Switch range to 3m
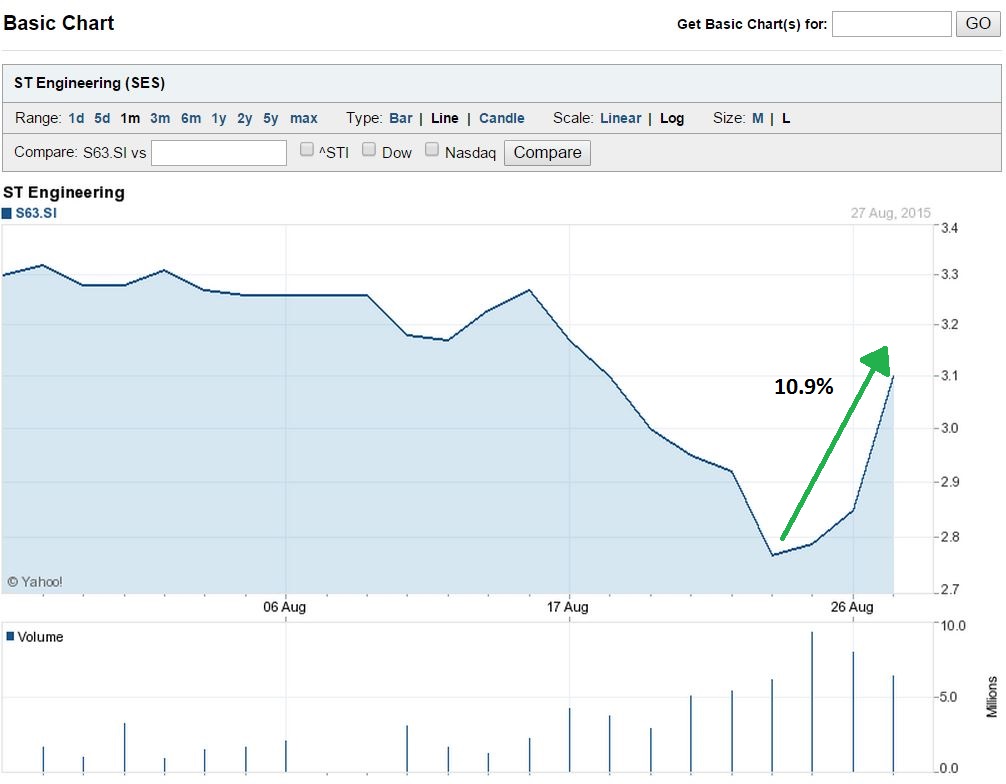This screenshot has width=1006, height=784. pyautogui.click(x=160, y=118)
